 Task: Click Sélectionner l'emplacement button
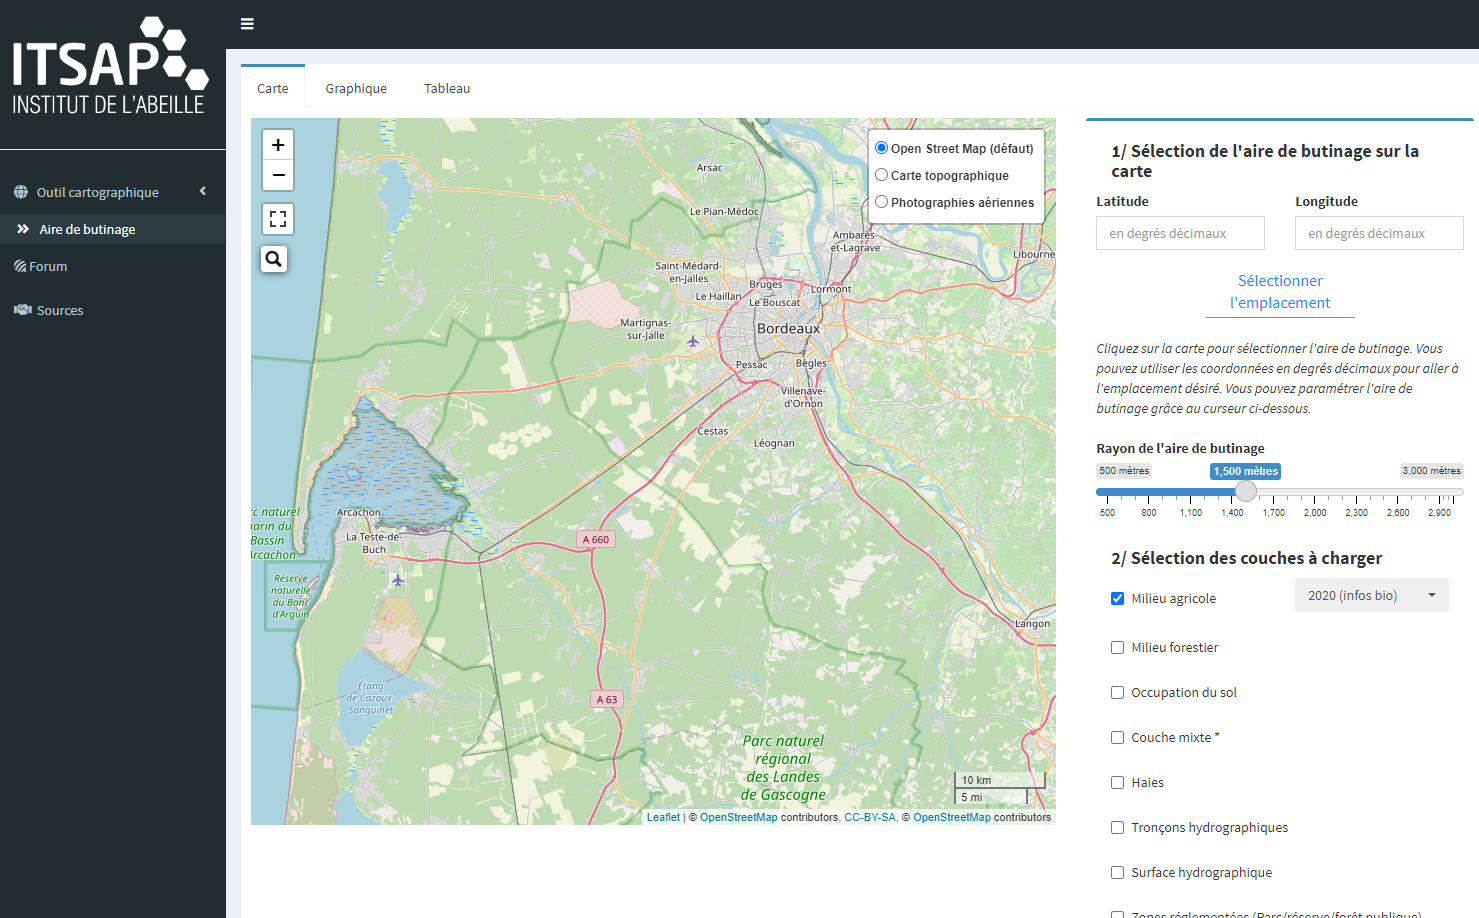point(1280,292)
